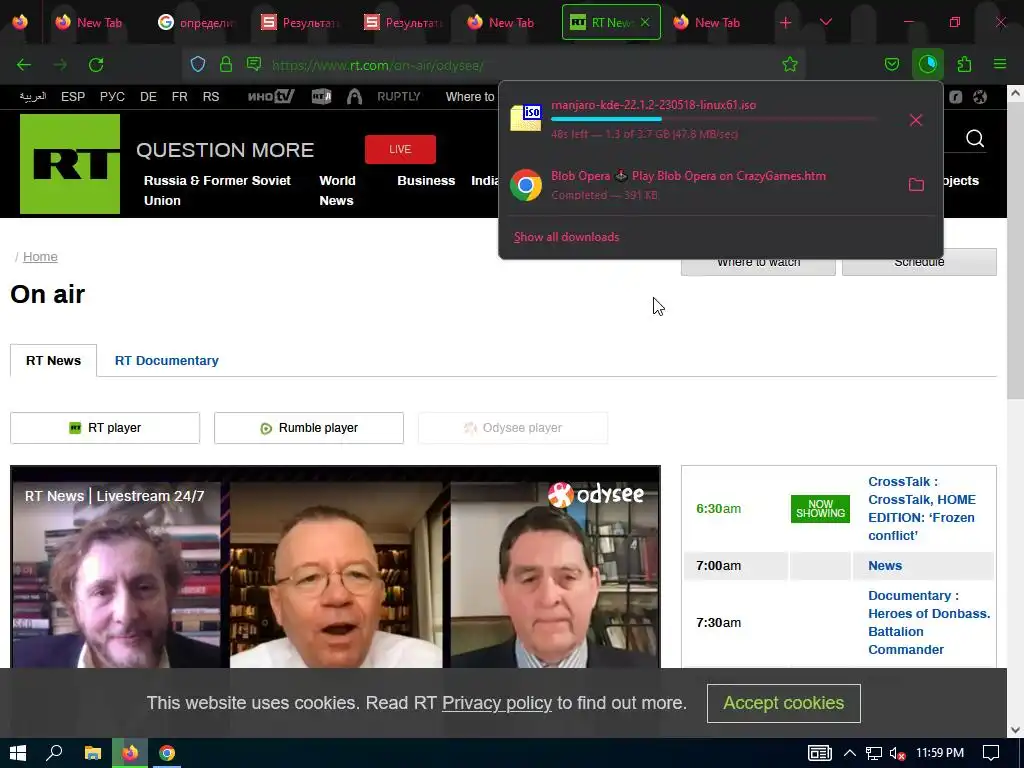
Task: Click the green RT logo
Action: 70,164
